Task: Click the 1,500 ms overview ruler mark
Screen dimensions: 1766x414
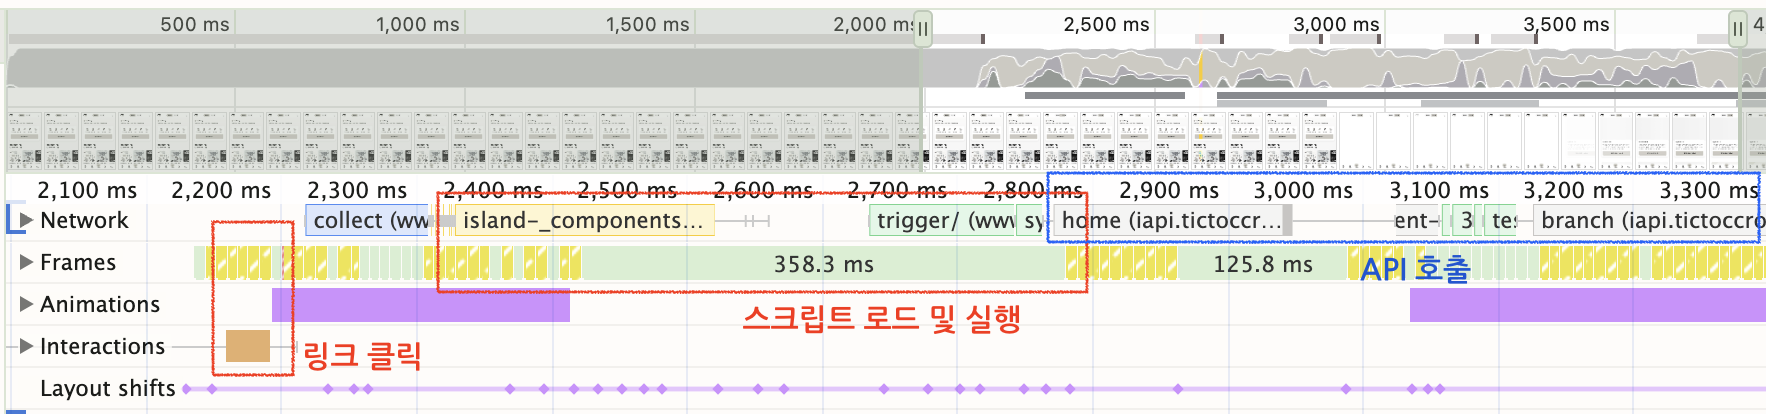Action: pos(648,24)
